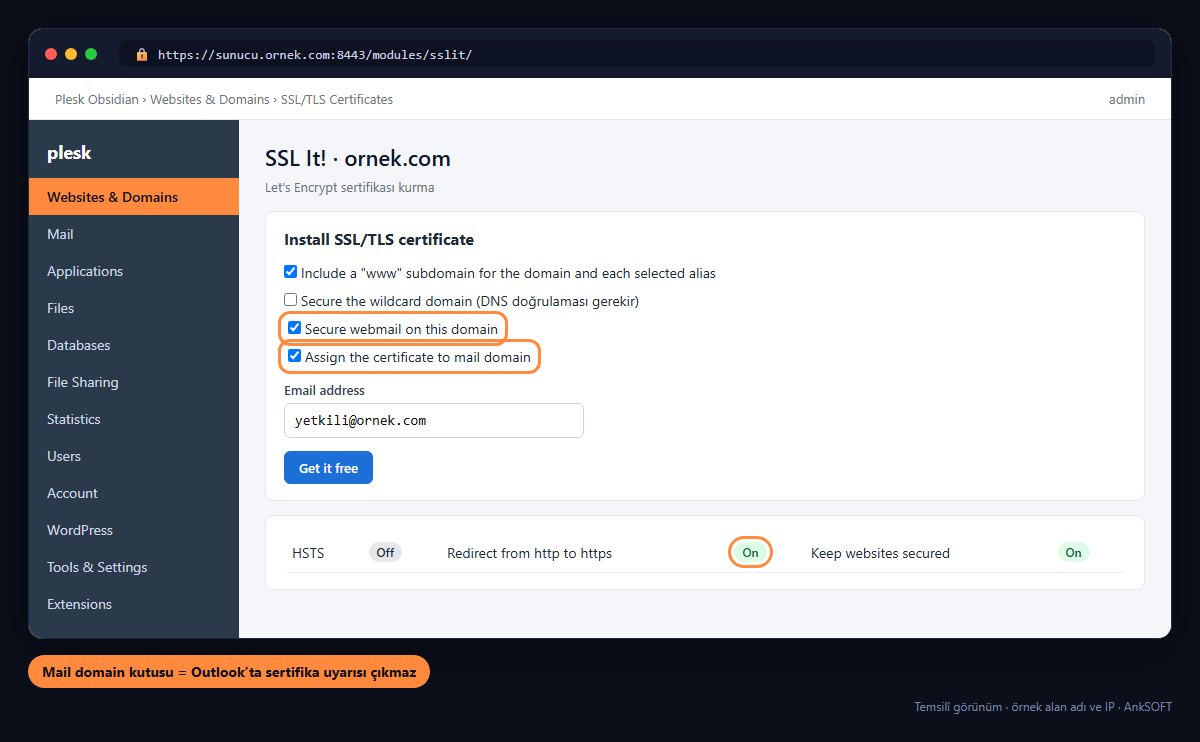Viewport: 1200px width, 742px height.
Task: Click the red window dot
Action: (x=50, y=54)
